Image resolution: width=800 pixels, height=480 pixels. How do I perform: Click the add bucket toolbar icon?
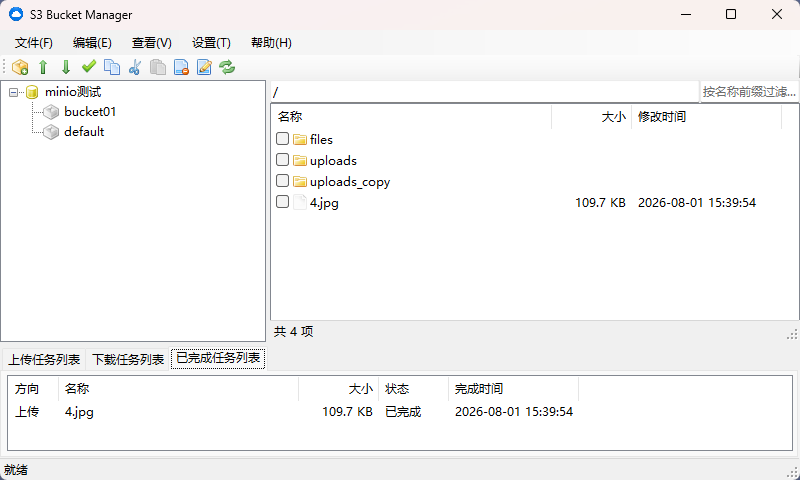[x=20, y=67]
